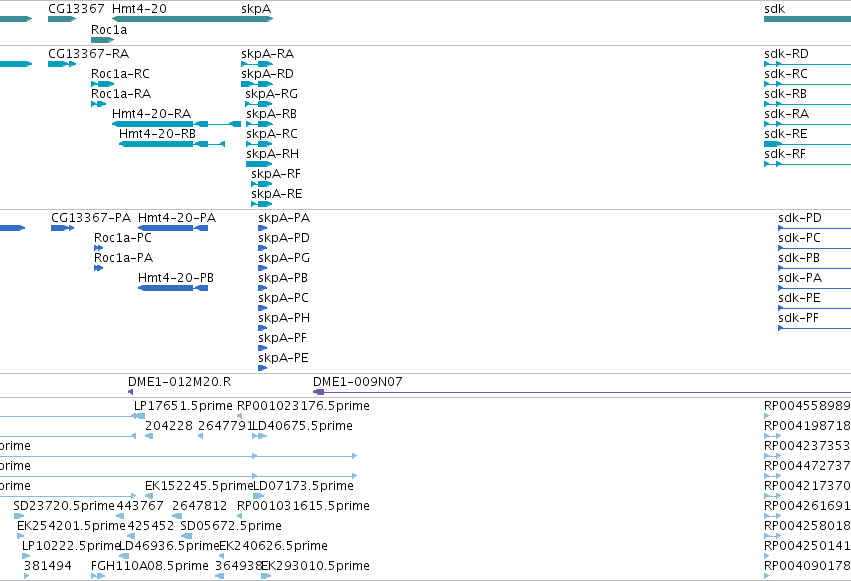The image size is (851, 581).
Task: Select feature 2647812
Action: (x=200, y=506)
